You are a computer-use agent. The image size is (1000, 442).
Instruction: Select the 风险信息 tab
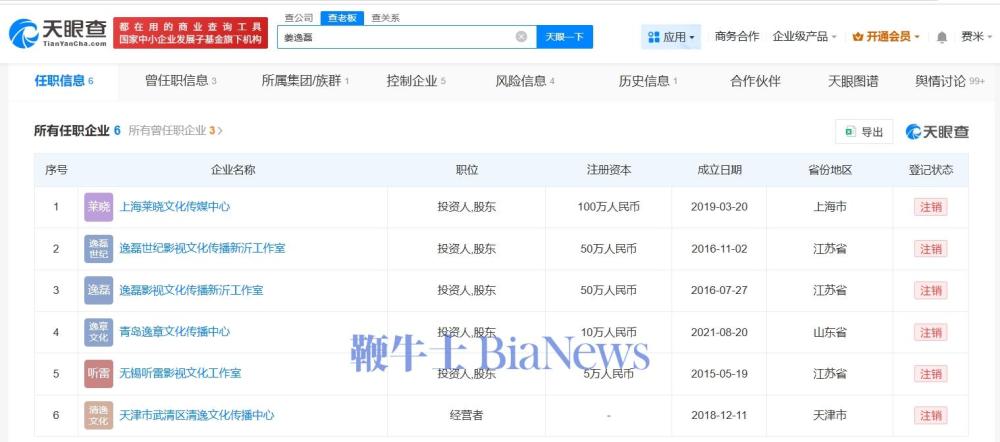click(x=525, y=81)
